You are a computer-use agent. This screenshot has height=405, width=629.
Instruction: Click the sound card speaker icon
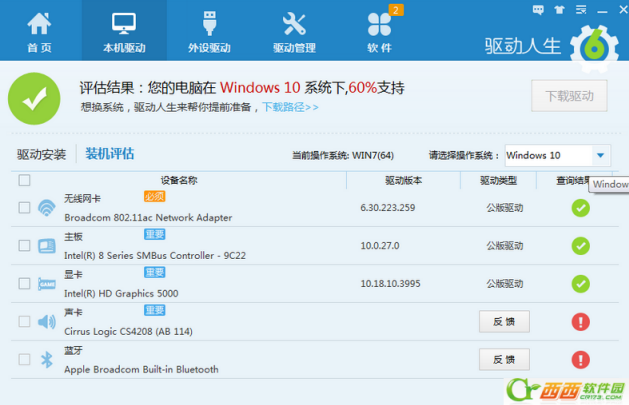tap(47, 322)
